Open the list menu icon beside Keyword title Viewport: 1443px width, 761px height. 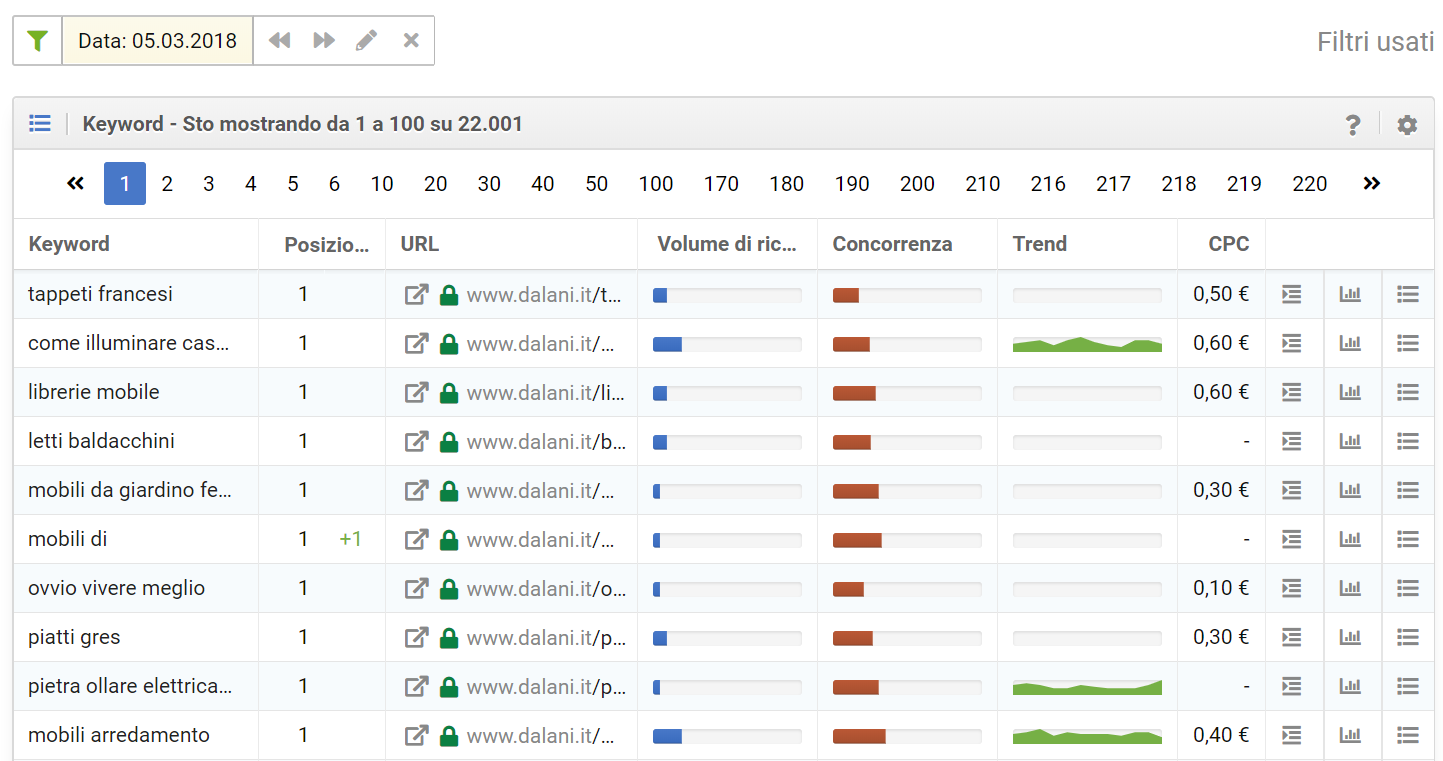(x=39, y=124)
